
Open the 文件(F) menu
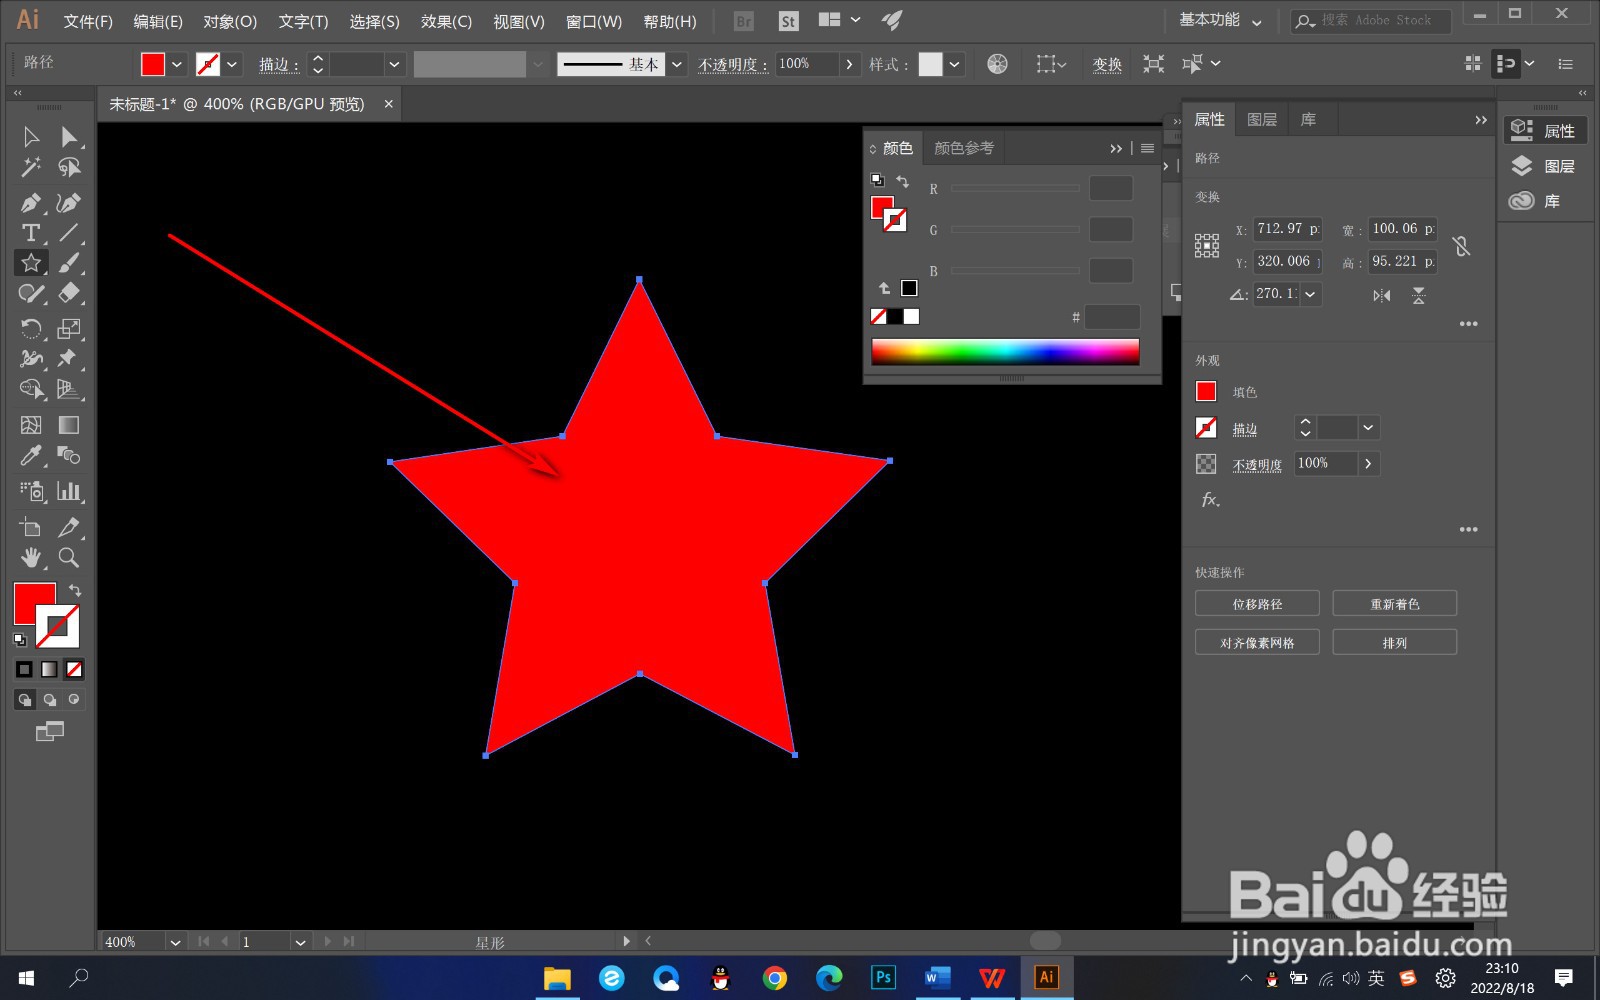(x=88, y=21)
